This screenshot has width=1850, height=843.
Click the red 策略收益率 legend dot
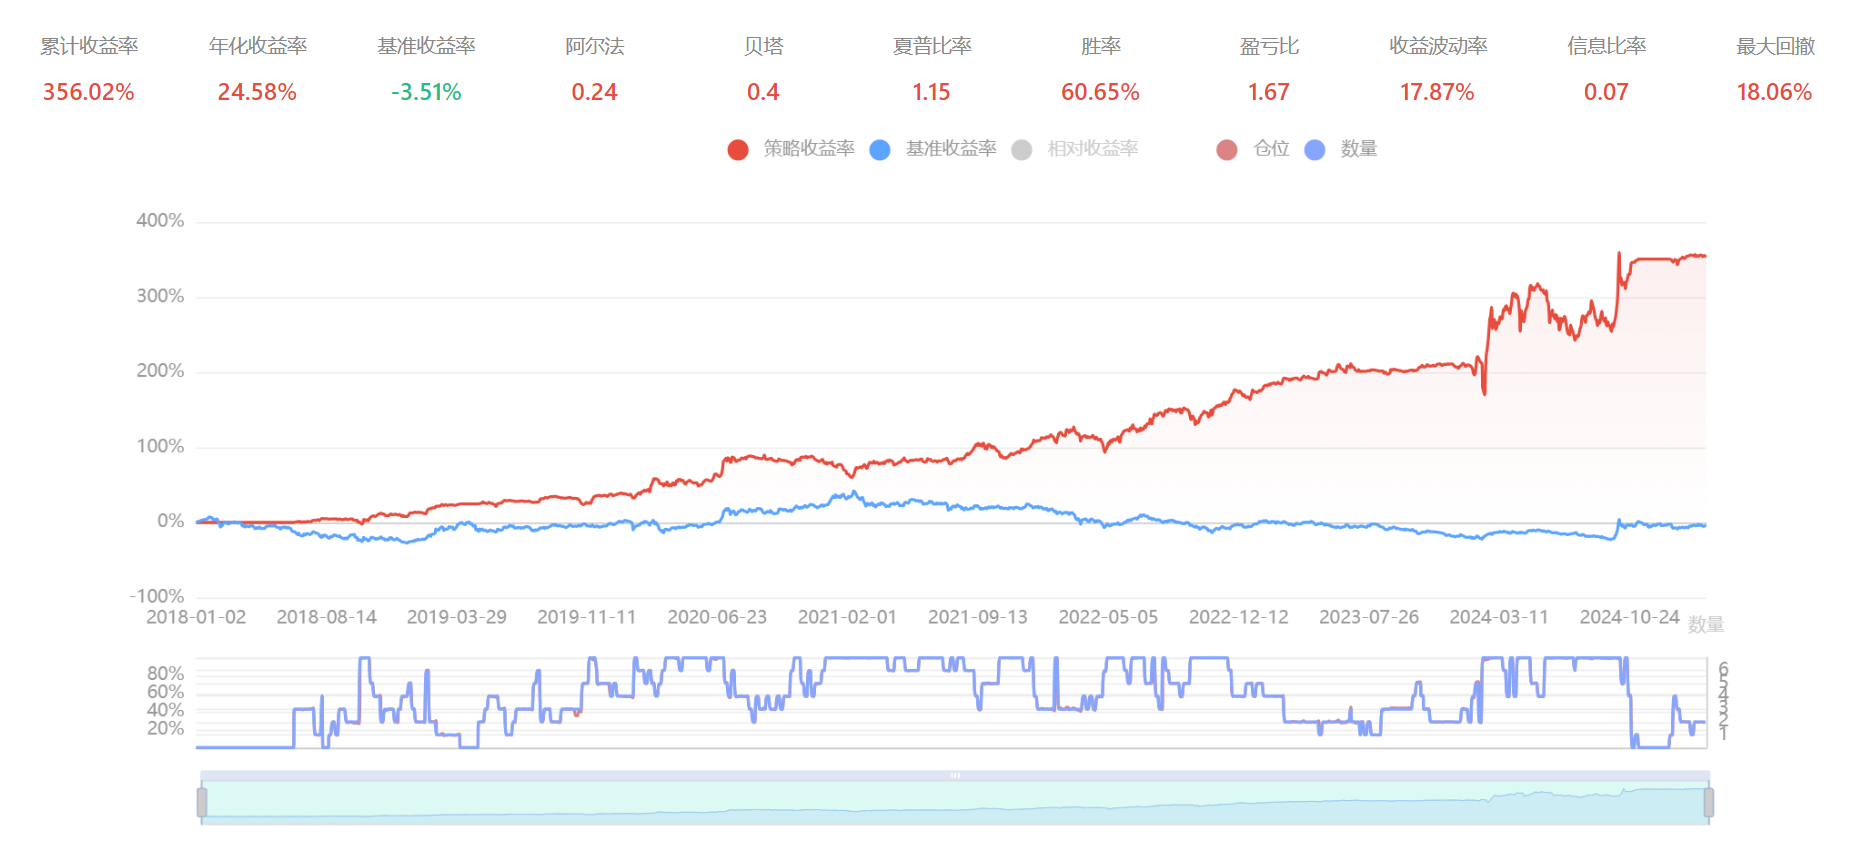738,150
